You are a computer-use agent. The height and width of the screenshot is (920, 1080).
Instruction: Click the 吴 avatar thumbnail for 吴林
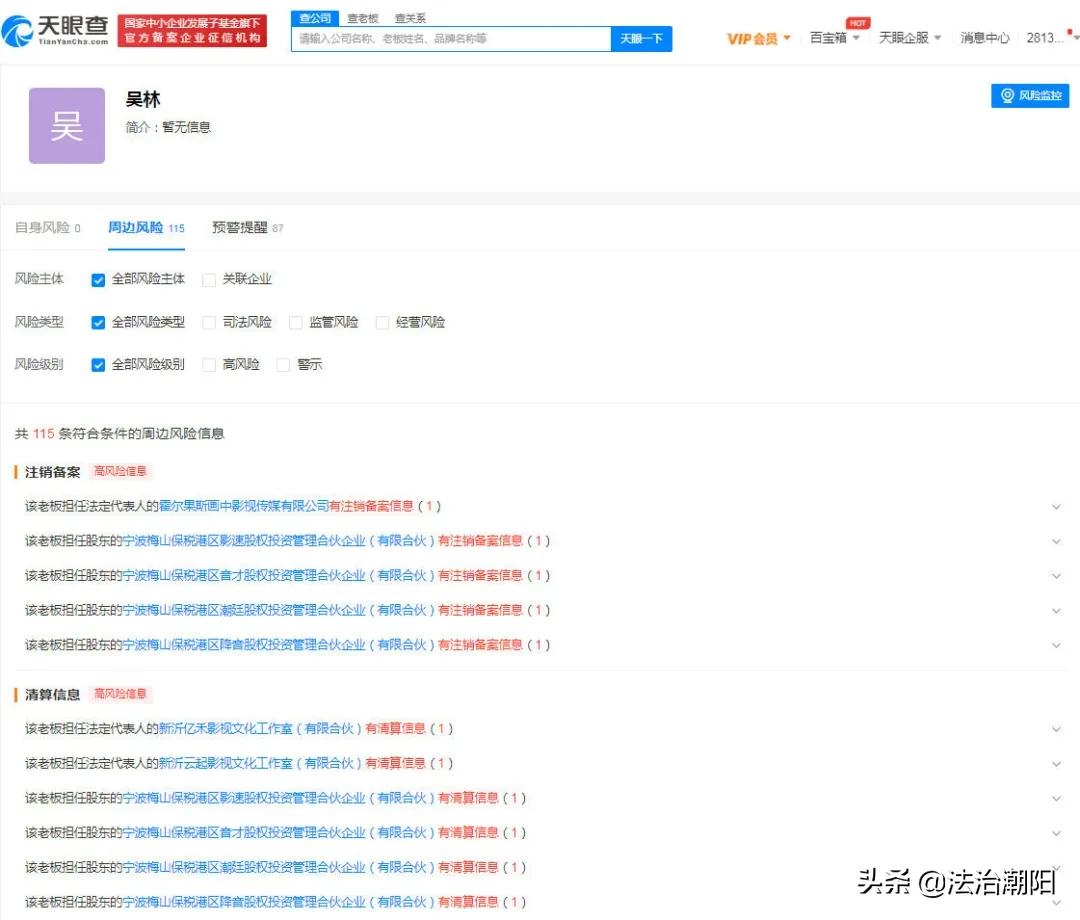(66, 125)
